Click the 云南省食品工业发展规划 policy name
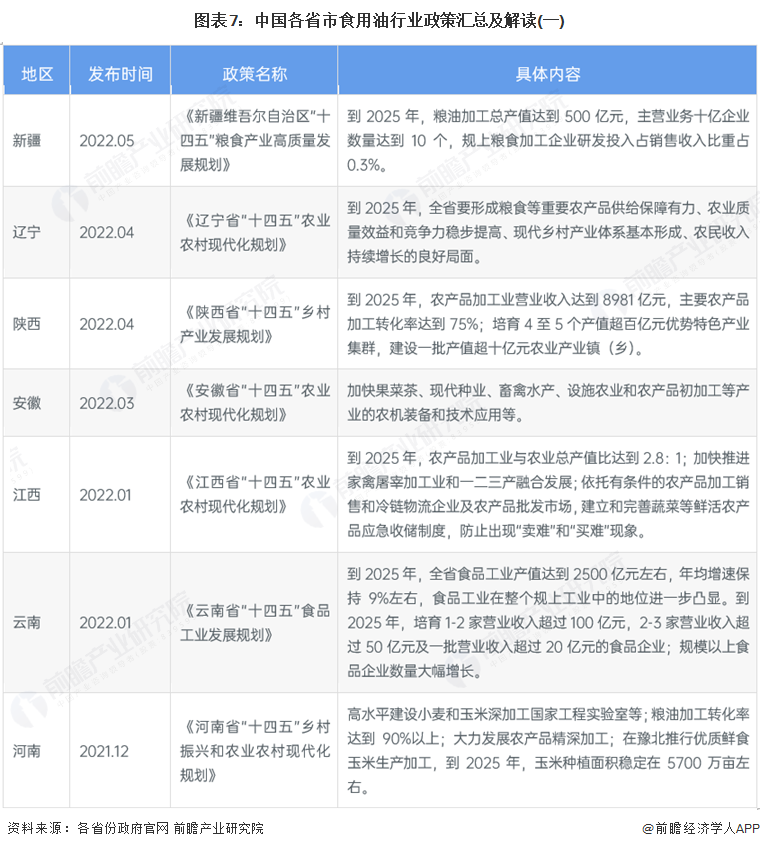 255,622
